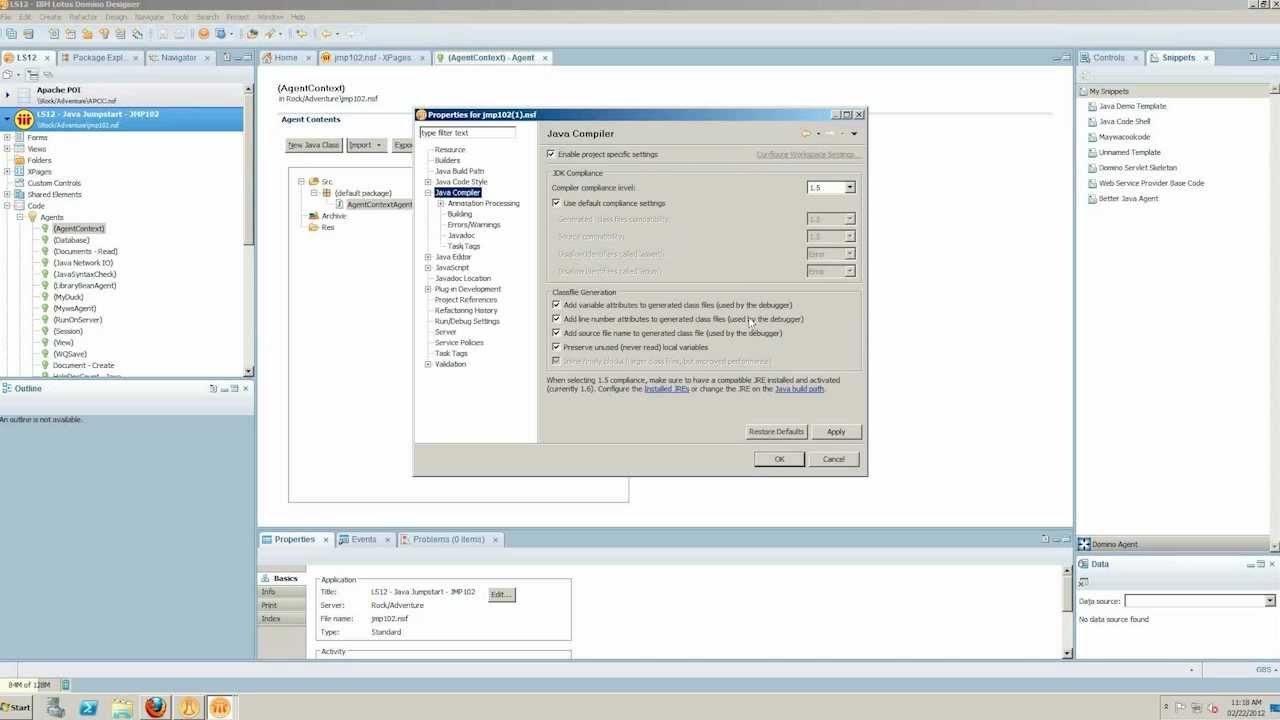Viewport: 1280px width, 720px height.
Task: Select Errors/Warnings in preferences tree
Action: (x=474, y=225)
